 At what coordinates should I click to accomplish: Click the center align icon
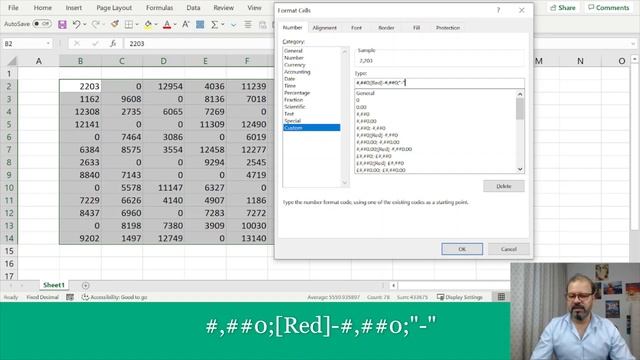[247, 24]
